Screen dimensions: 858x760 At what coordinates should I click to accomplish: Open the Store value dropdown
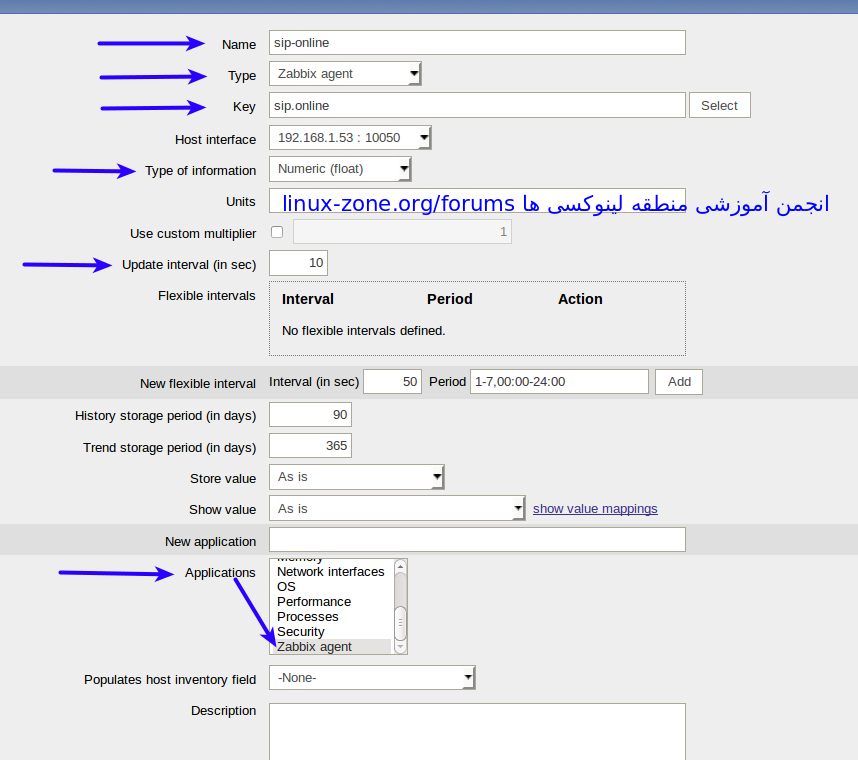pyautogui.click(x=356, y=478)
